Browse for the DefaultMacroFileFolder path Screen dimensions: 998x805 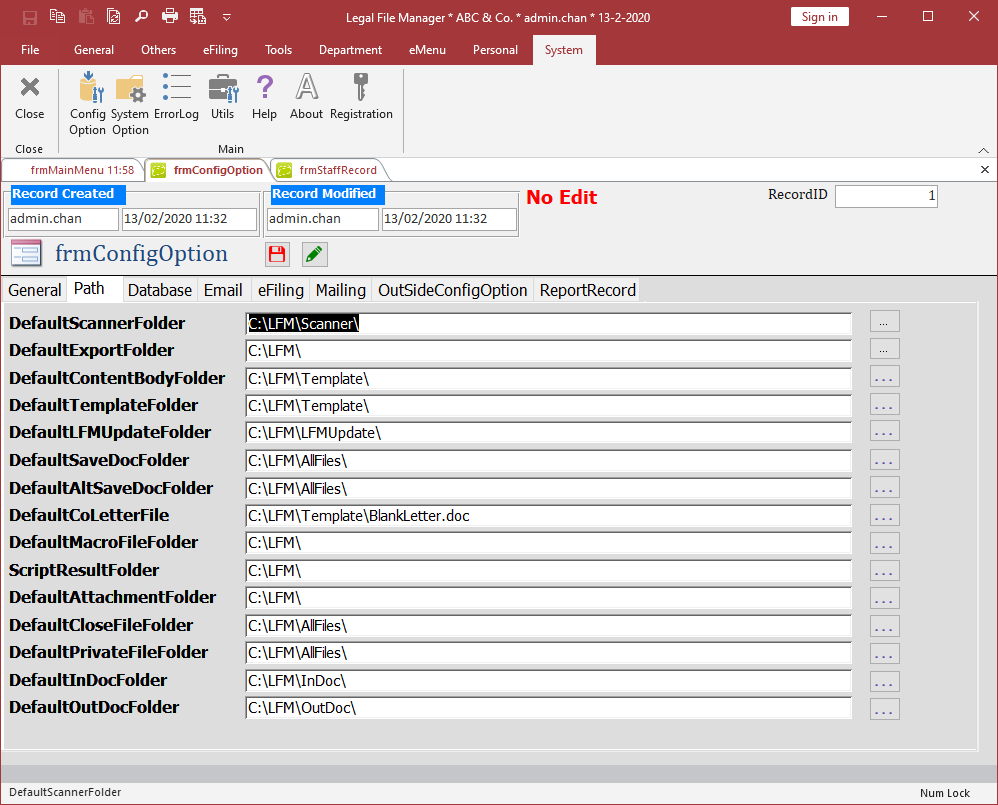coord(884,543)
